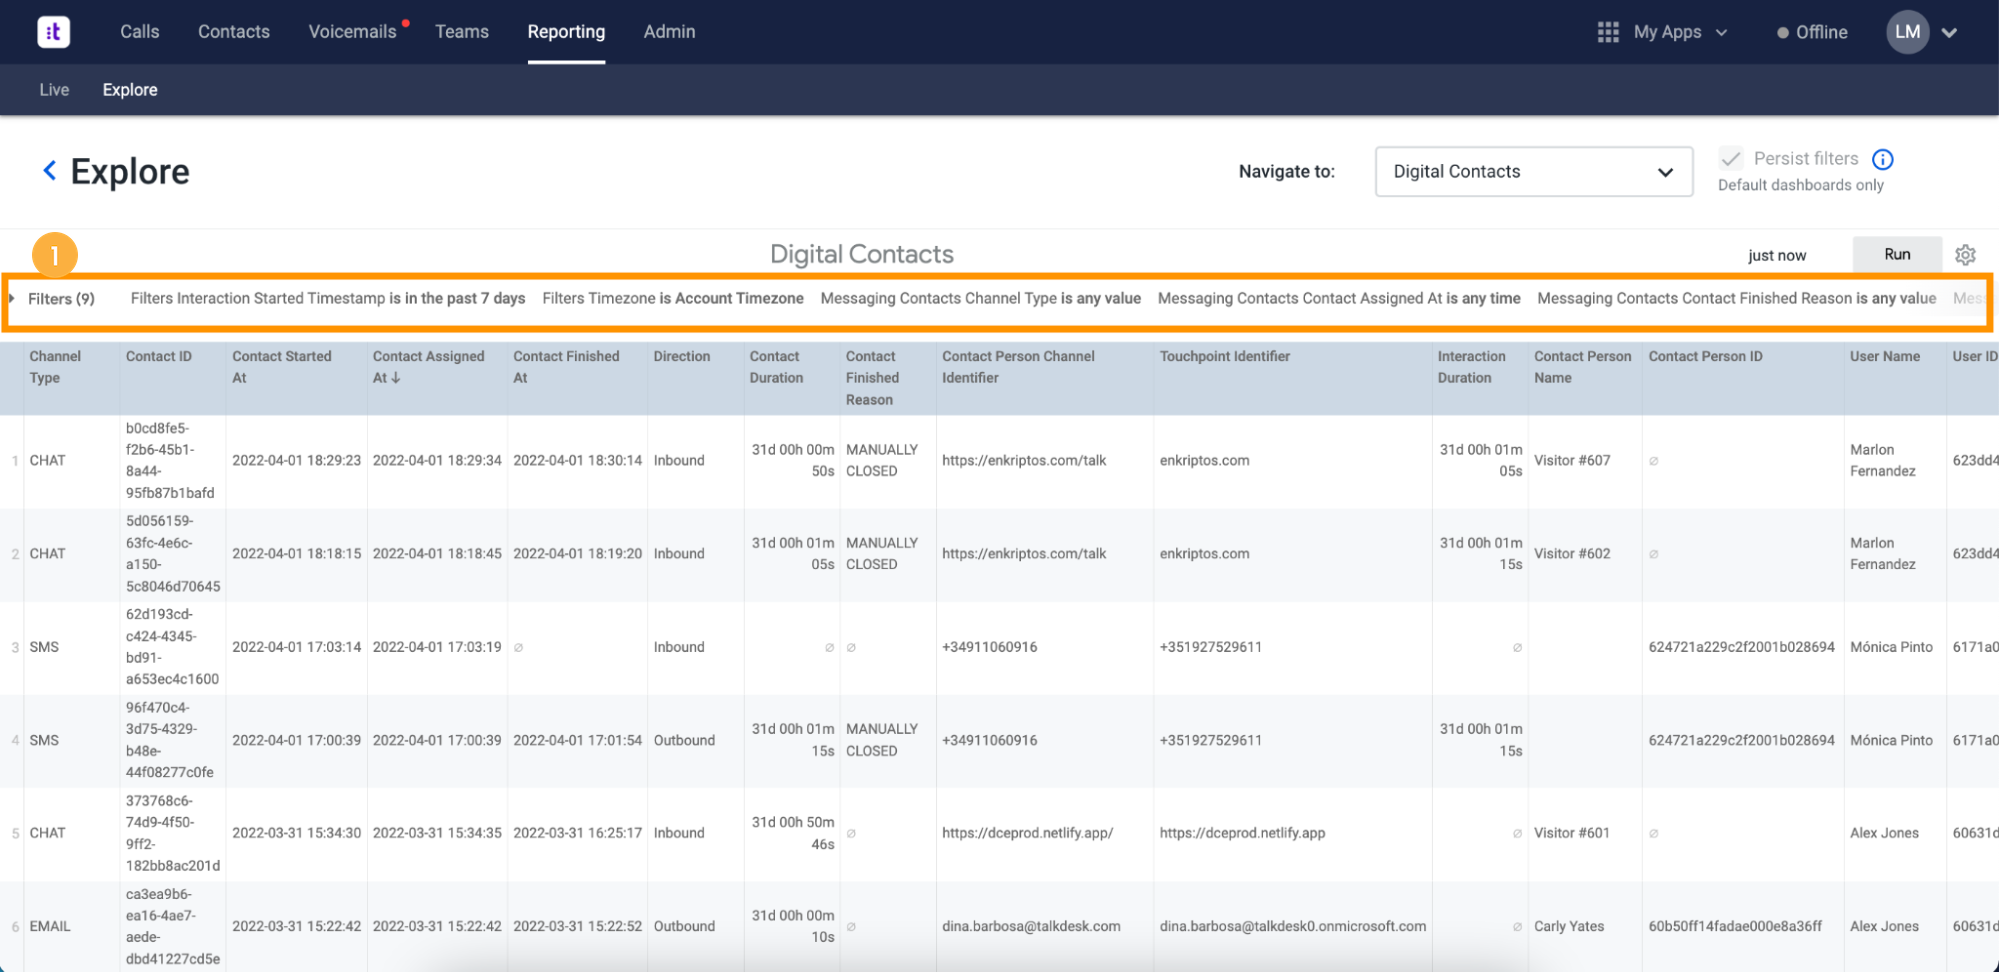Open the Voicemails menu
This screenshot has width=1999, height=973.
pos(352,32)
